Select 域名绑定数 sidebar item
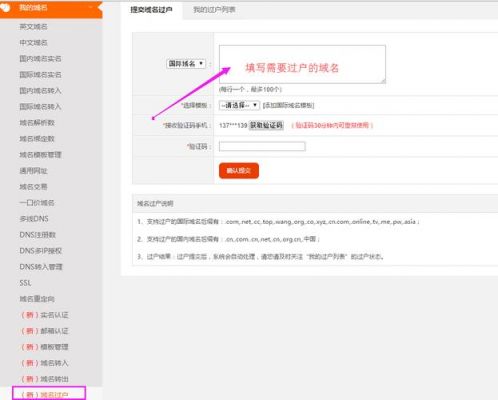The image size is (498, 400). (37, 139)
